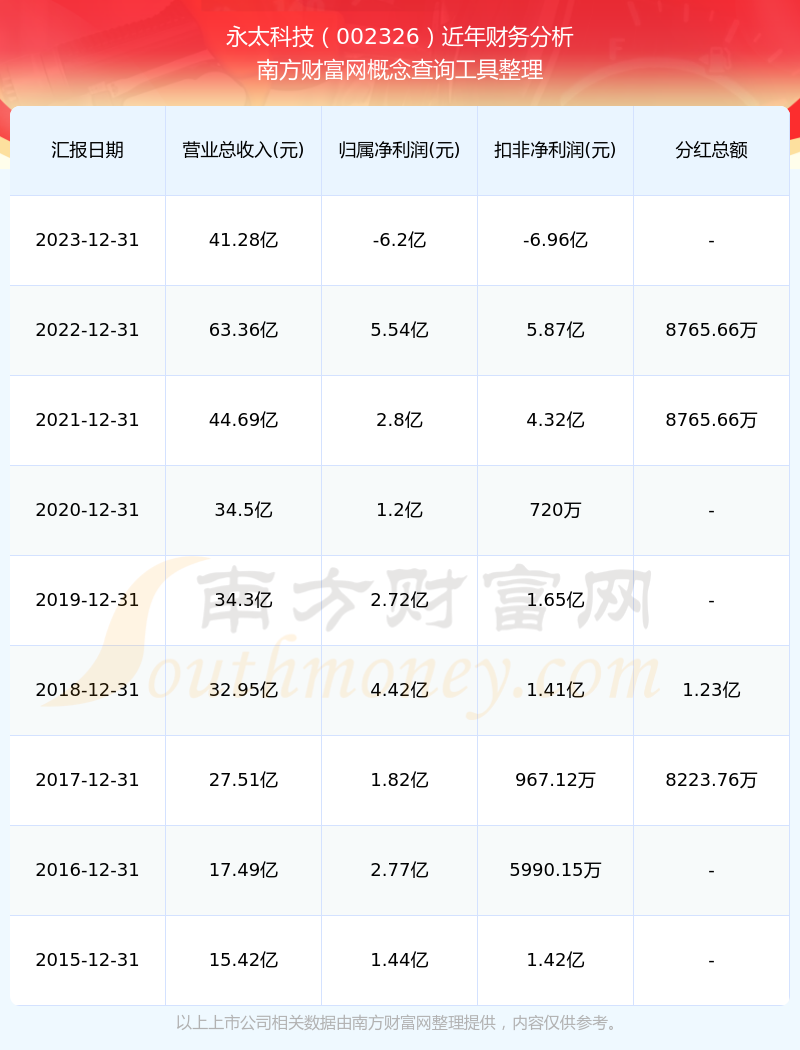
Task: Click the date cell 2016-12-31
Action: [x=88, y=871]
